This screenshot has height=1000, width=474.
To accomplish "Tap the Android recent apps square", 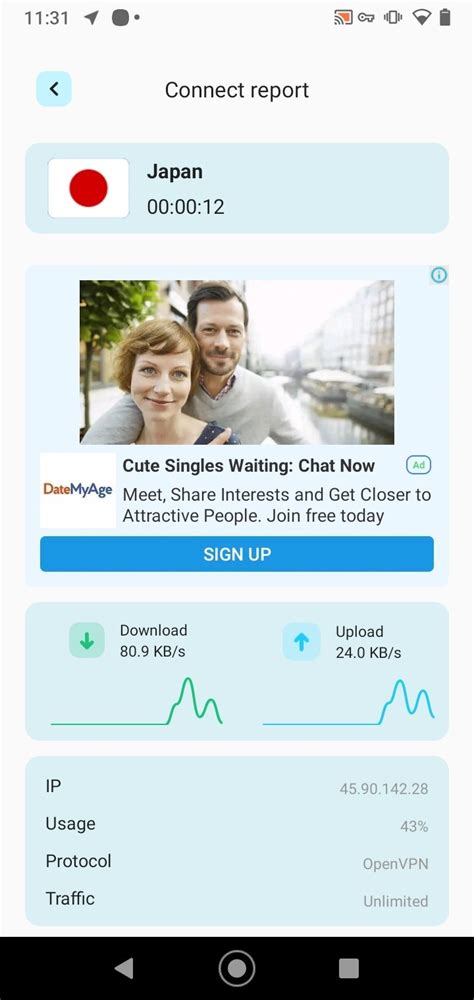I will click(348, 968).
